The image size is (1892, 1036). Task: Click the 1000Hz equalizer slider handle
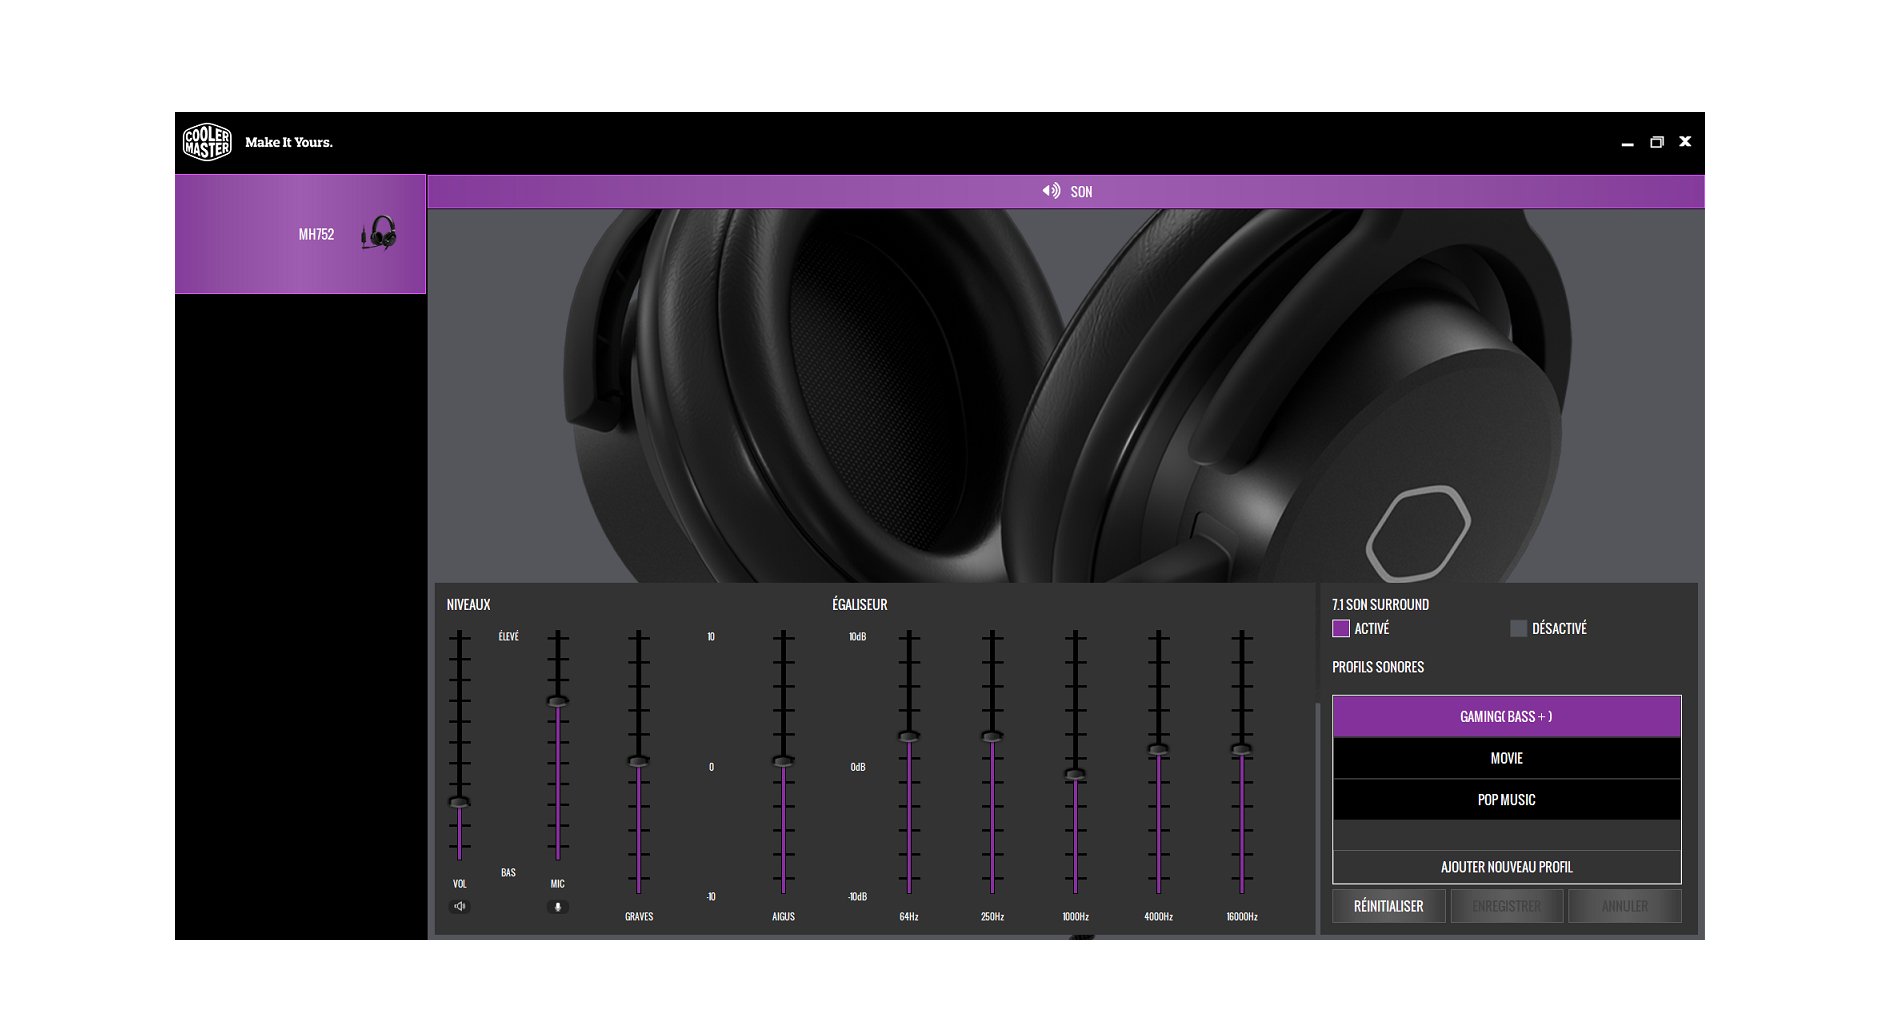1075,774
